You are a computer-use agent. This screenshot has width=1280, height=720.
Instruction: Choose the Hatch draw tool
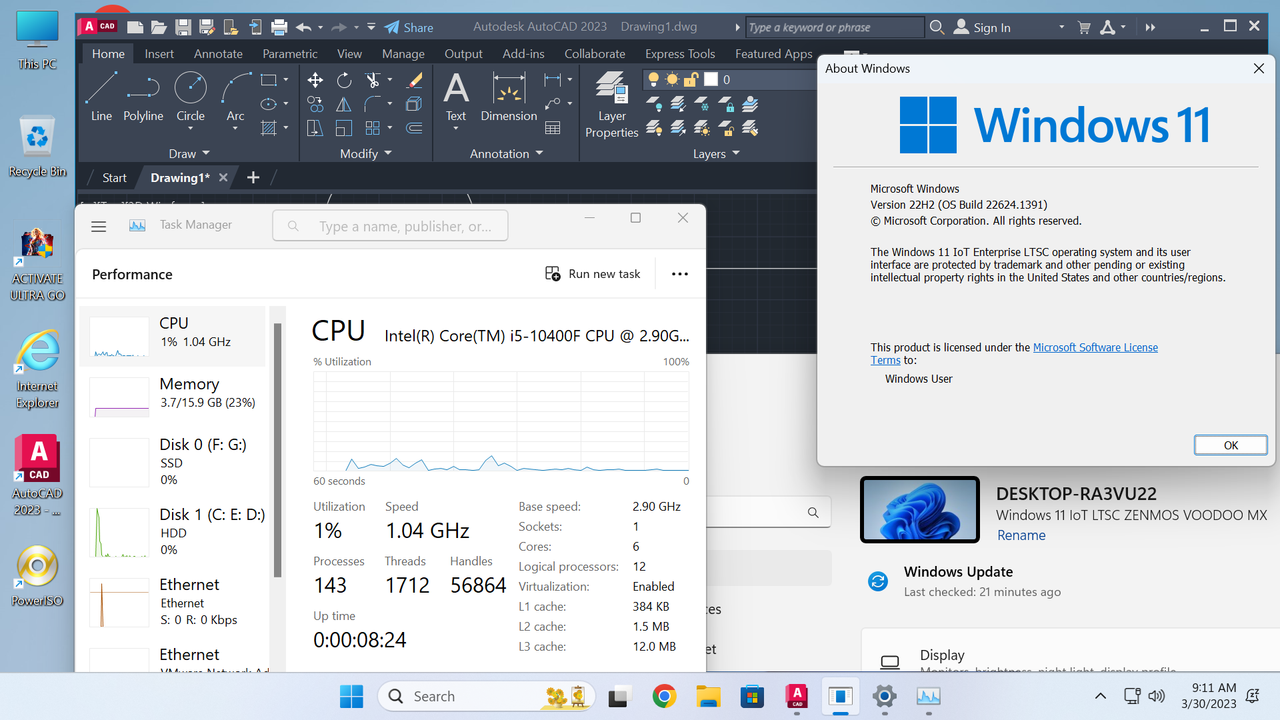pyautogui.click(x=268, y=128)
